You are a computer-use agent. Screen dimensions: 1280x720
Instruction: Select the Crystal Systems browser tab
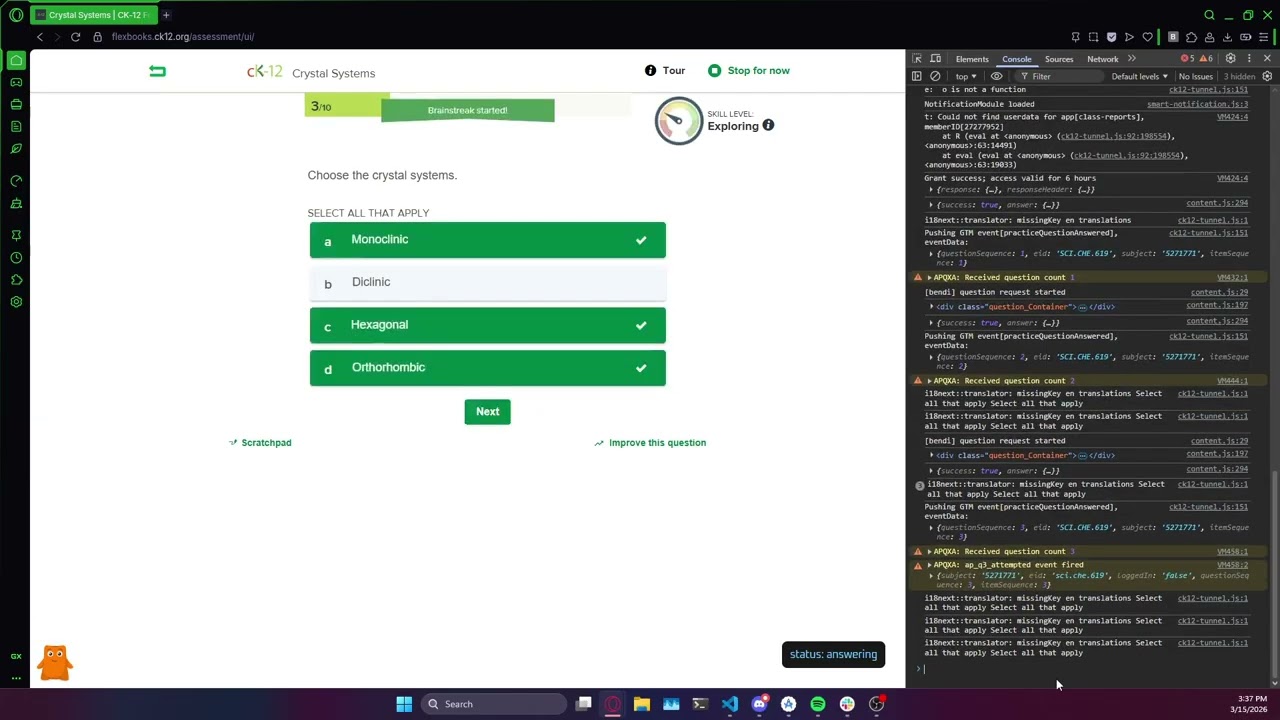click(x=93, y=15)
